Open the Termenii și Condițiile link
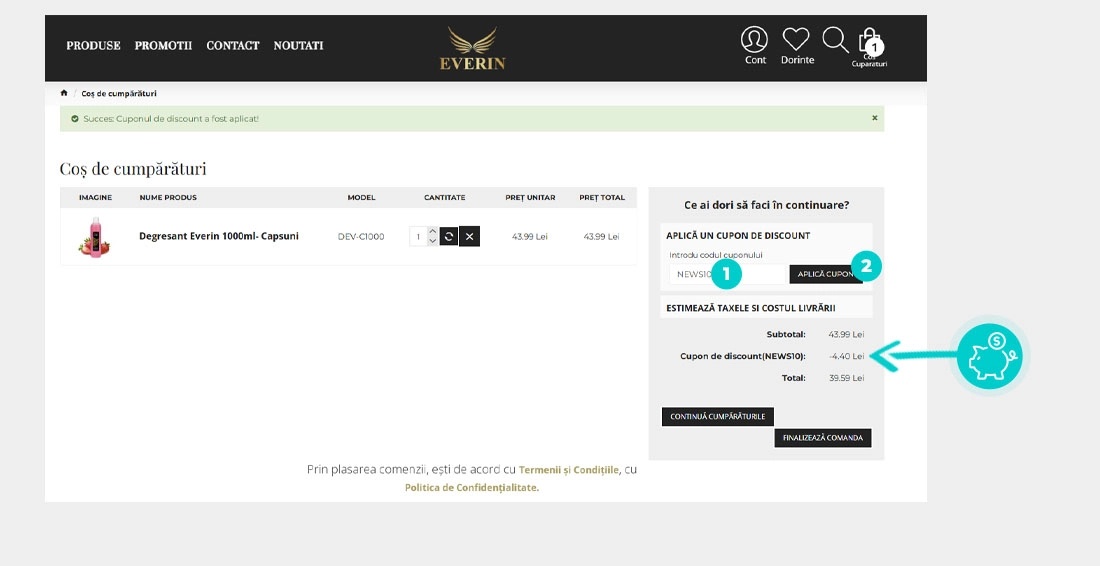The width and height of the screenshot is (1100, 566). click(x=569, y=469)
